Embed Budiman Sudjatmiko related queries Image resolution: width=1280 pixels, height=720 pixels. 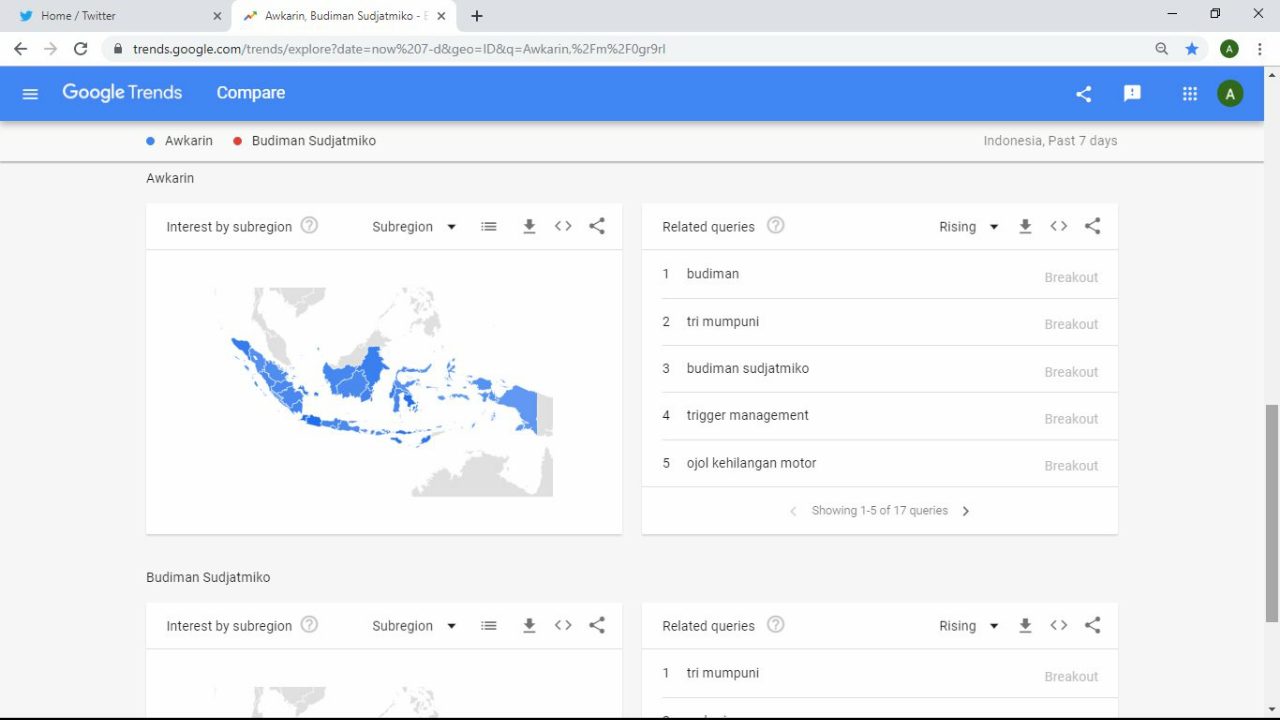[x=1059, y=625]
